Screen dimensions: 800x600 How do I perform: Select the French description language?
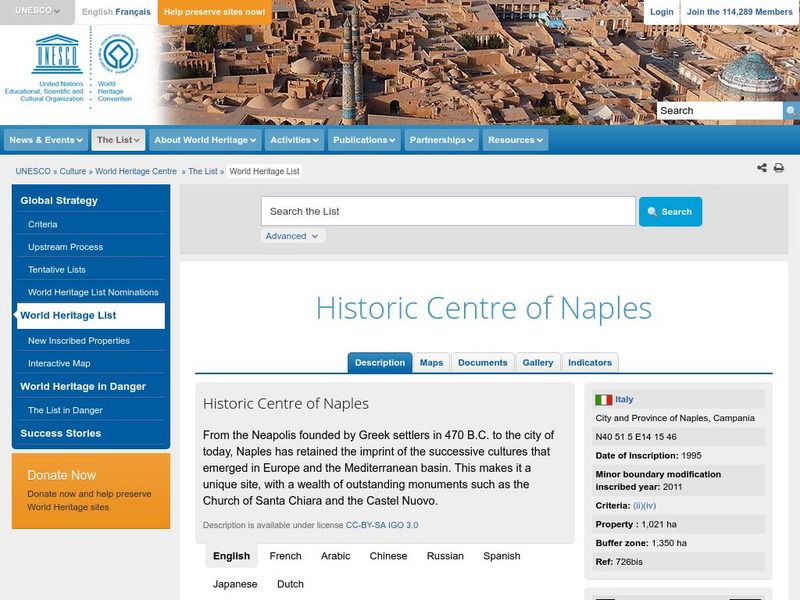[284, 556]
